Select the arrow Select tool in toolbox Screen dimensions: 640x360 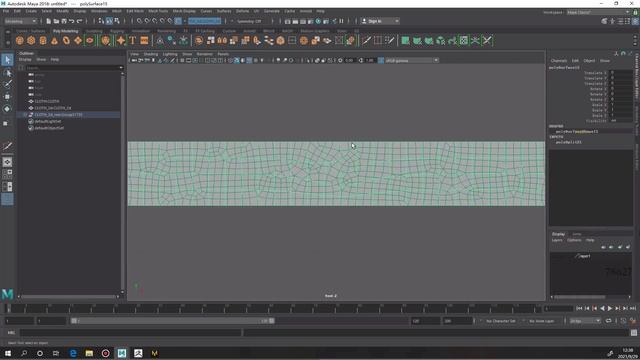point(7,60)
